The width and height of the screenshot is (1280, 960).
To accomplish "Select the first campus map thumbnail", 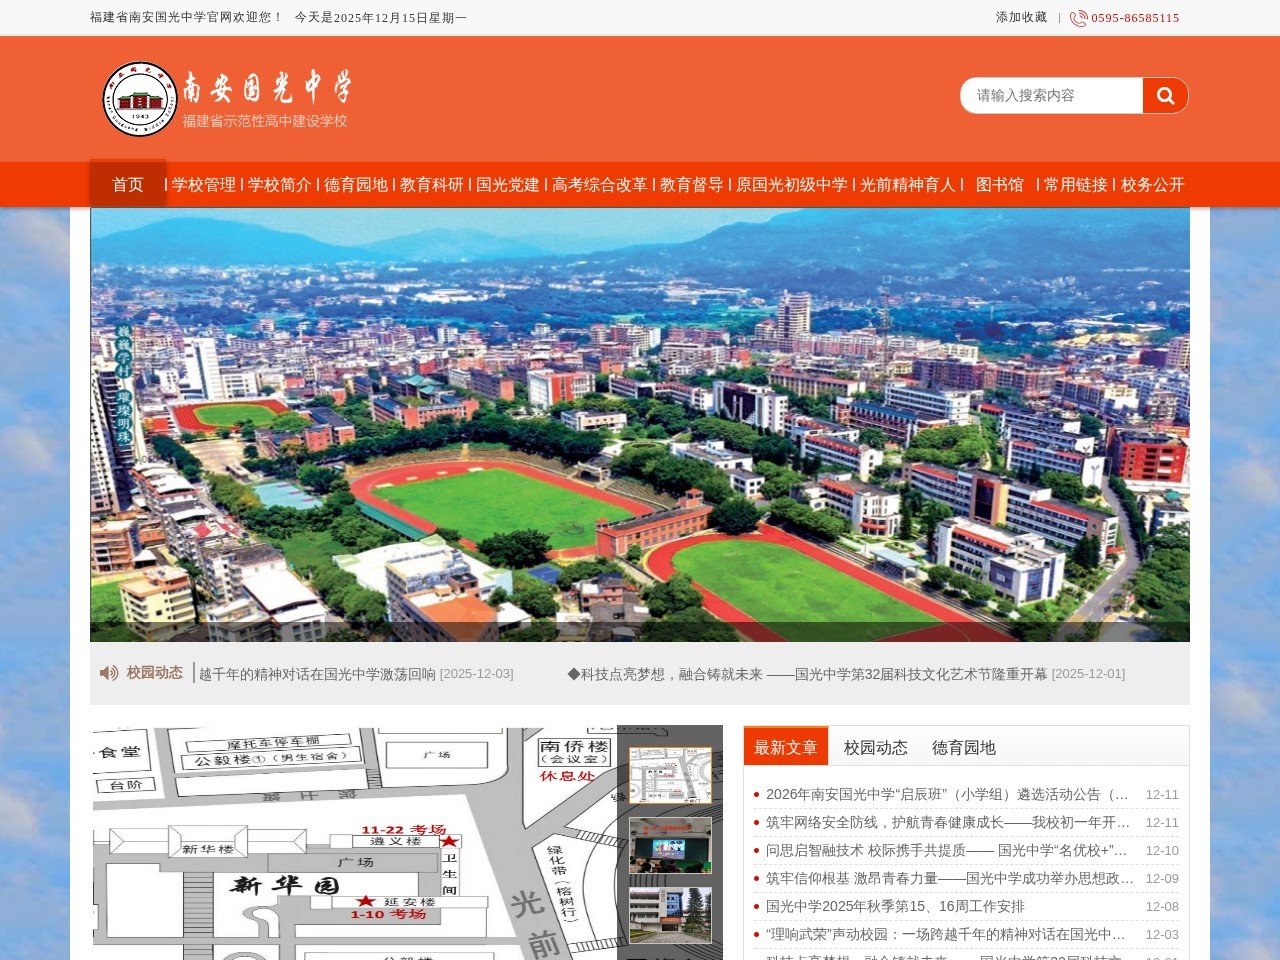I will (x=670, y=774).
